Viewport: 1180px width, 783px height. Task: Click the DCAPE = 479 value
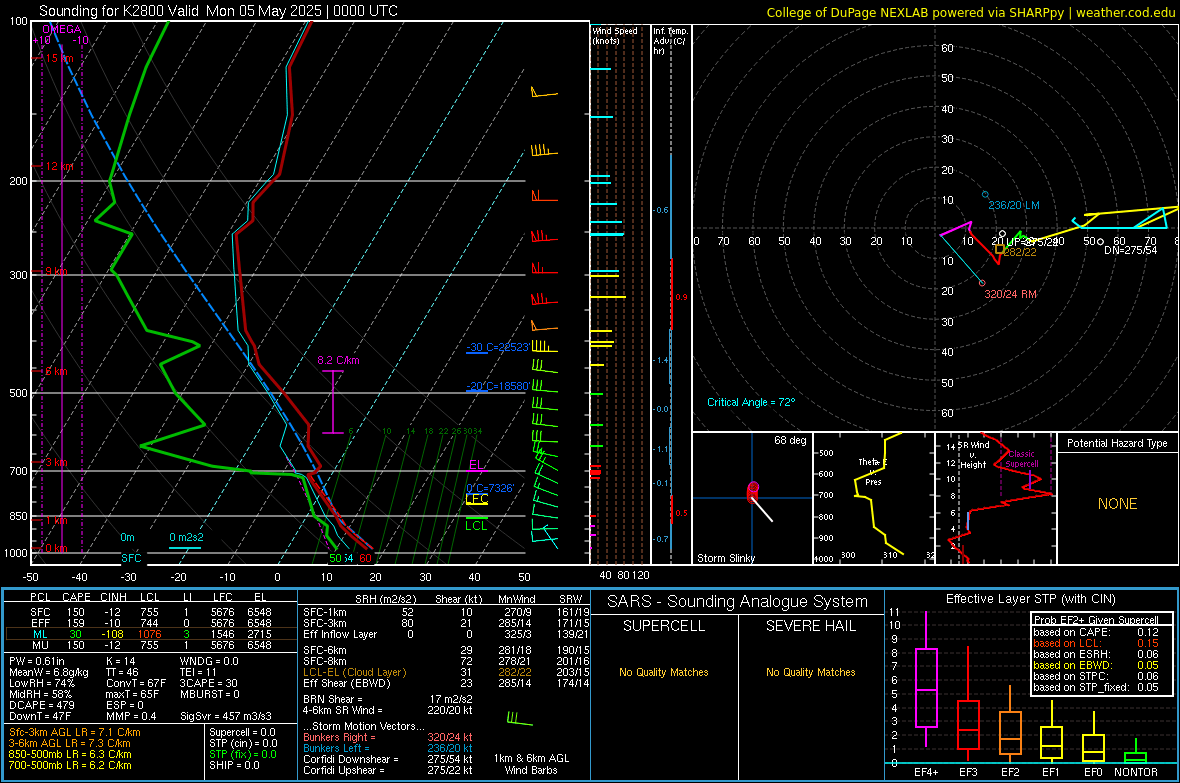click(x=41, y=705)
